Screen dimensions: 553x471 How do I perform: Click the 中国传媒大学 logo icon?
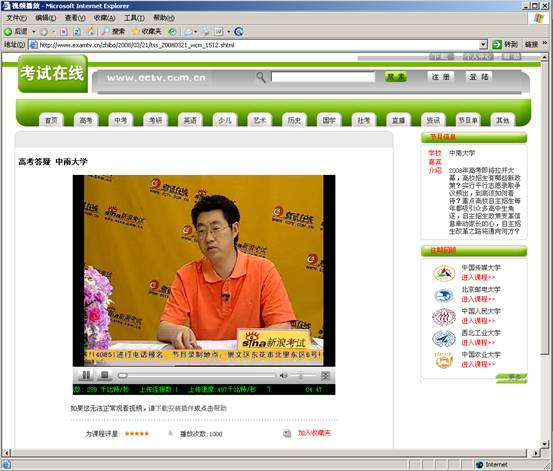[x=444, y=273]
